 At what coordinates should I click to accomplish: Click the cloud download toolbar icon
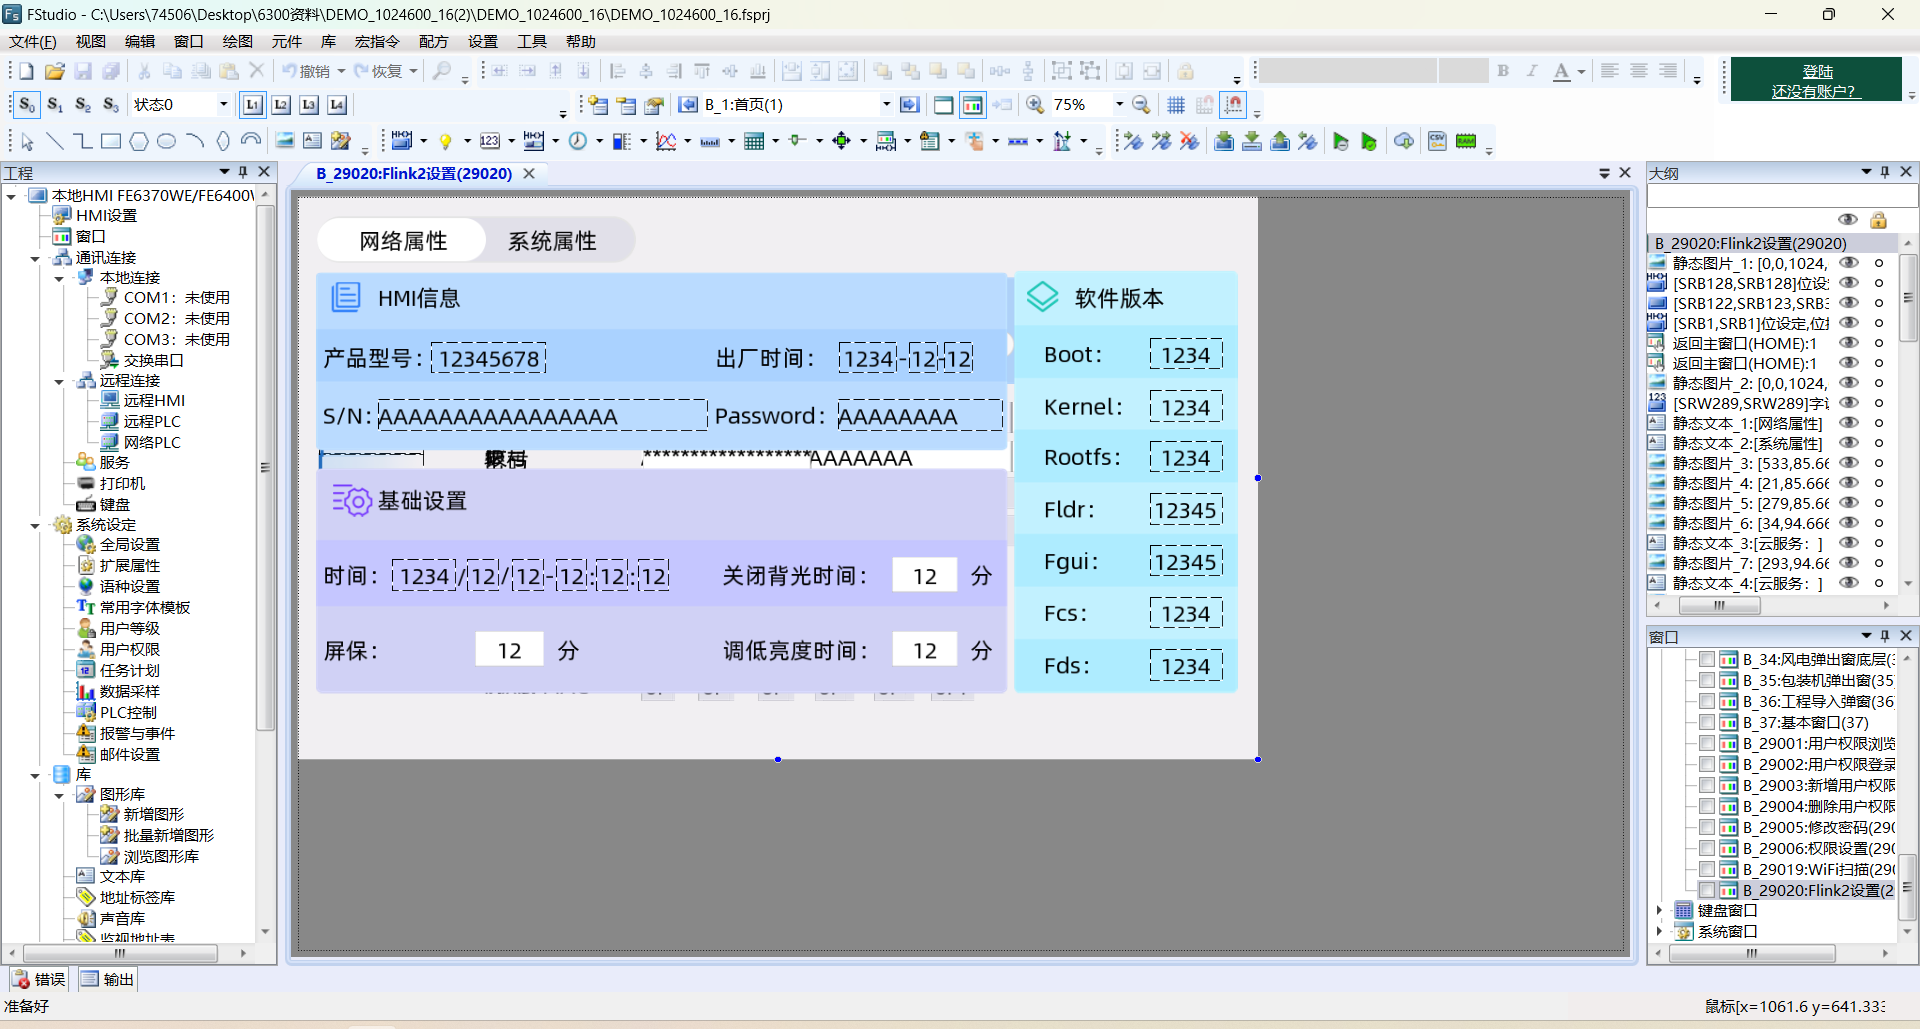pyautogui.click(x=1404, y=141)
